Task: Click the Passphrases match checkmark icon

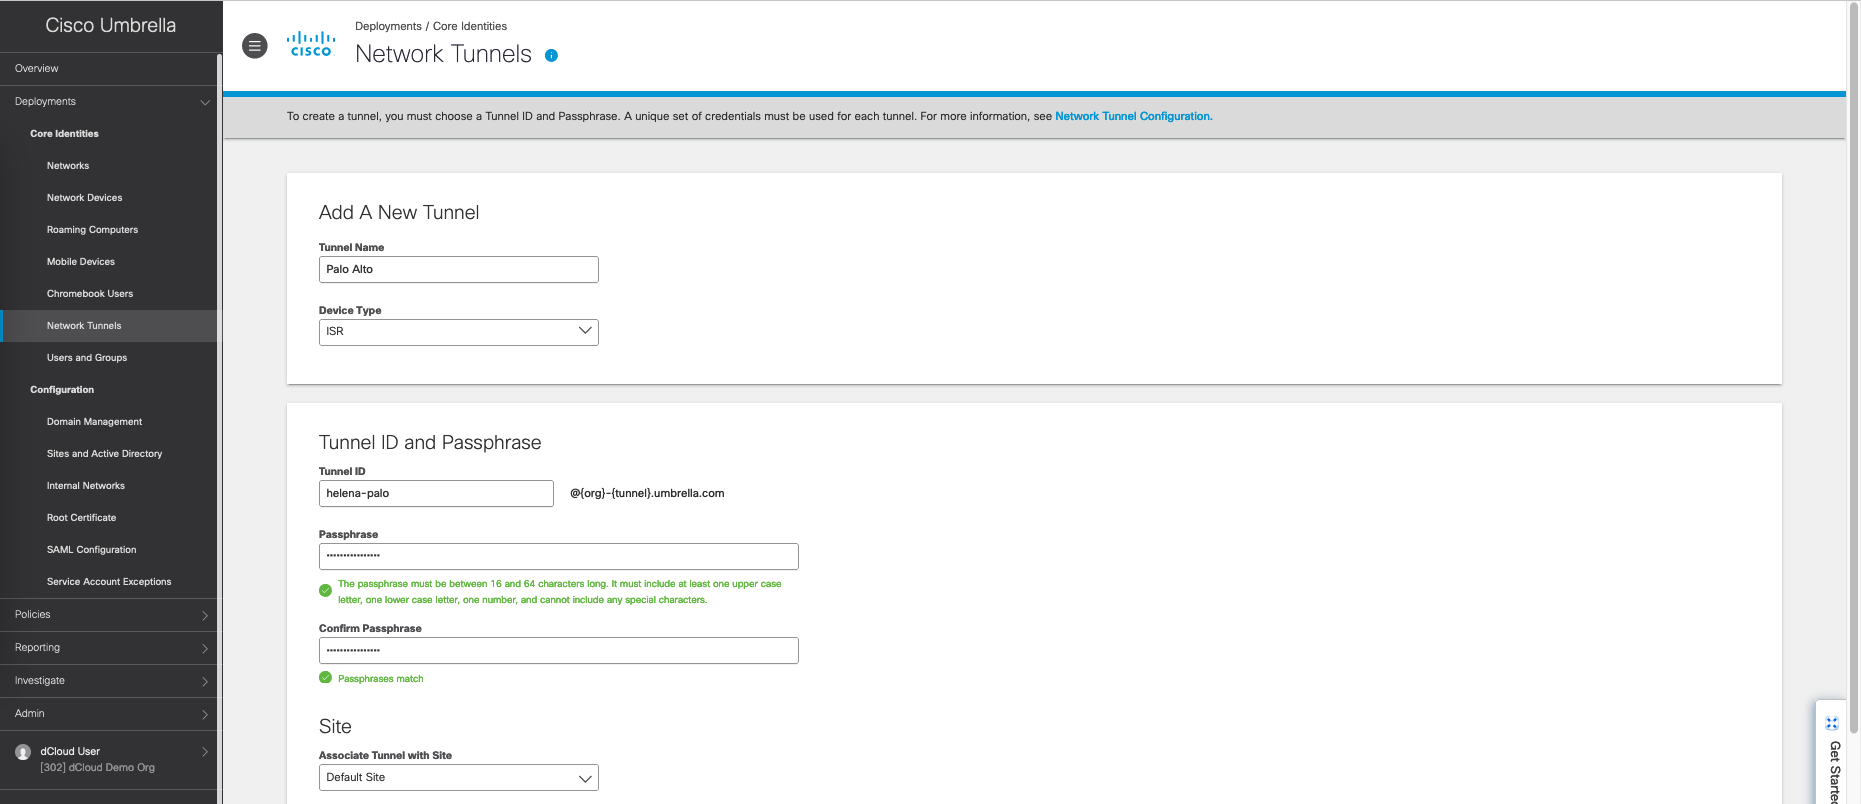Action: pyautogui.click(x=325, y=678)
